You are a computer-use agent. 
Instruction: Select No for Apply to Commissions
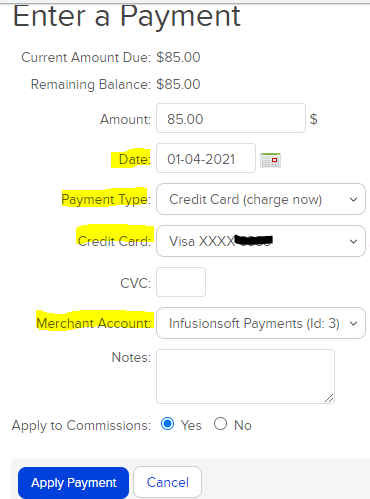coord(221,424)
